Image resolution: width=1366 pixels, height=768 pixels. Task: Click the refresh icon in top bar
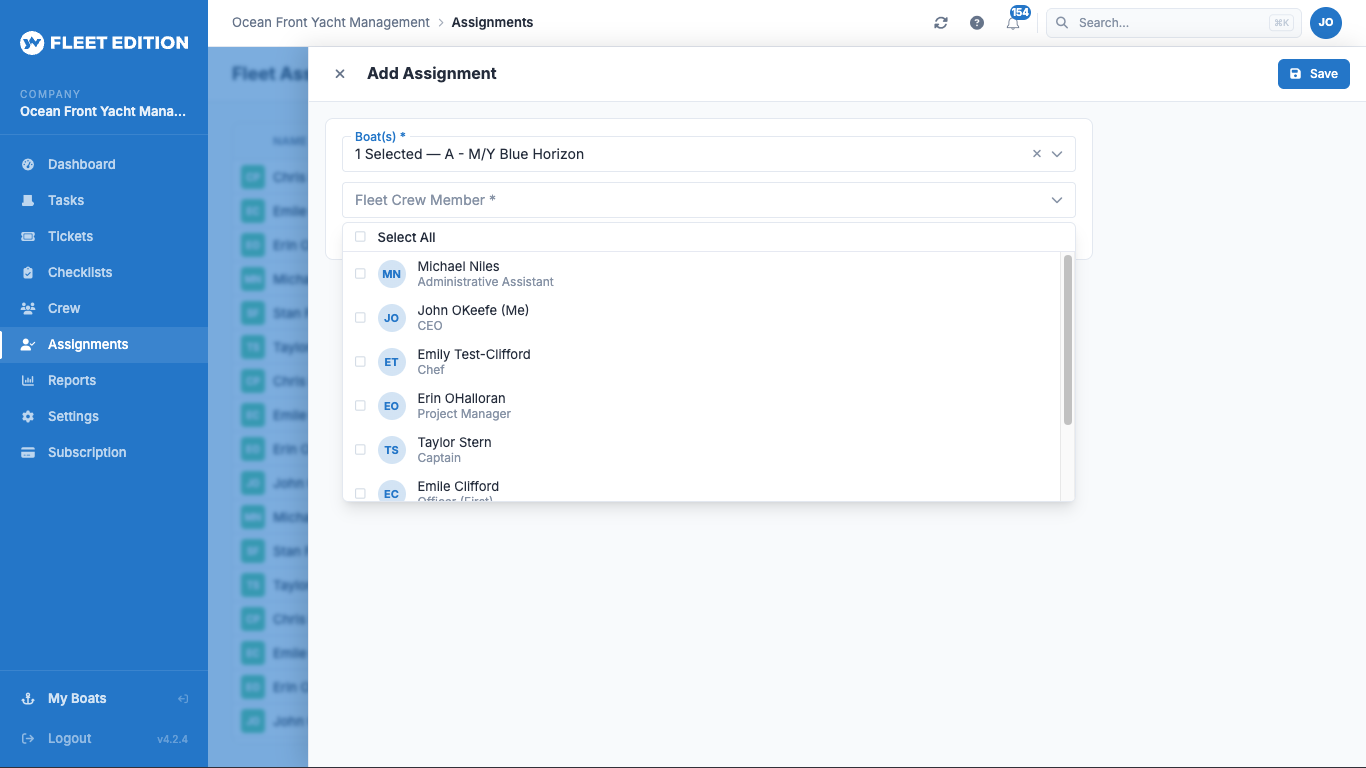click(941, 22)
